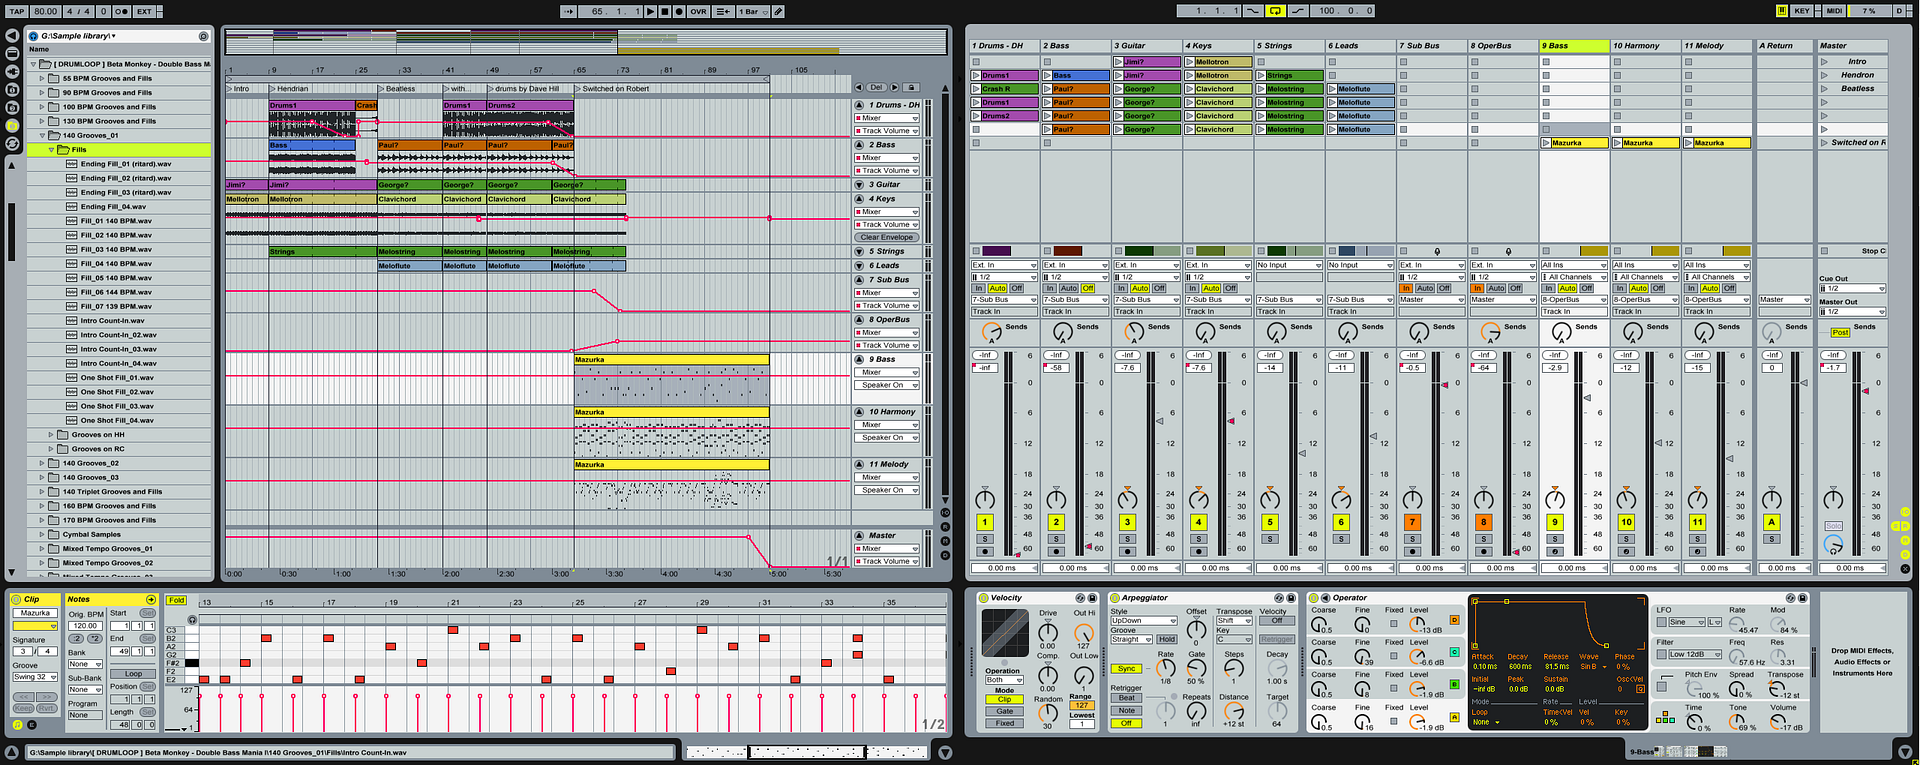The height and width of the screenshot is (765, 1920).
Task: Click the Back to Arrangement icon
Action: (x=723, y=11)
